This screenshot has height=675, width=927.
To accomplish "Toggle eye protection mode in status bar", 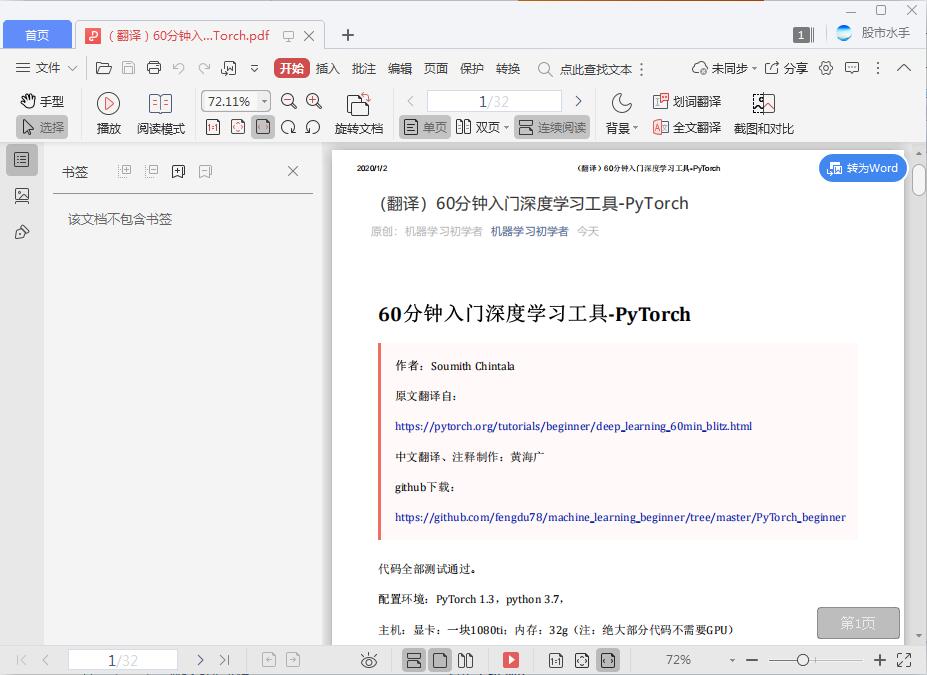I will coord(368,660).
